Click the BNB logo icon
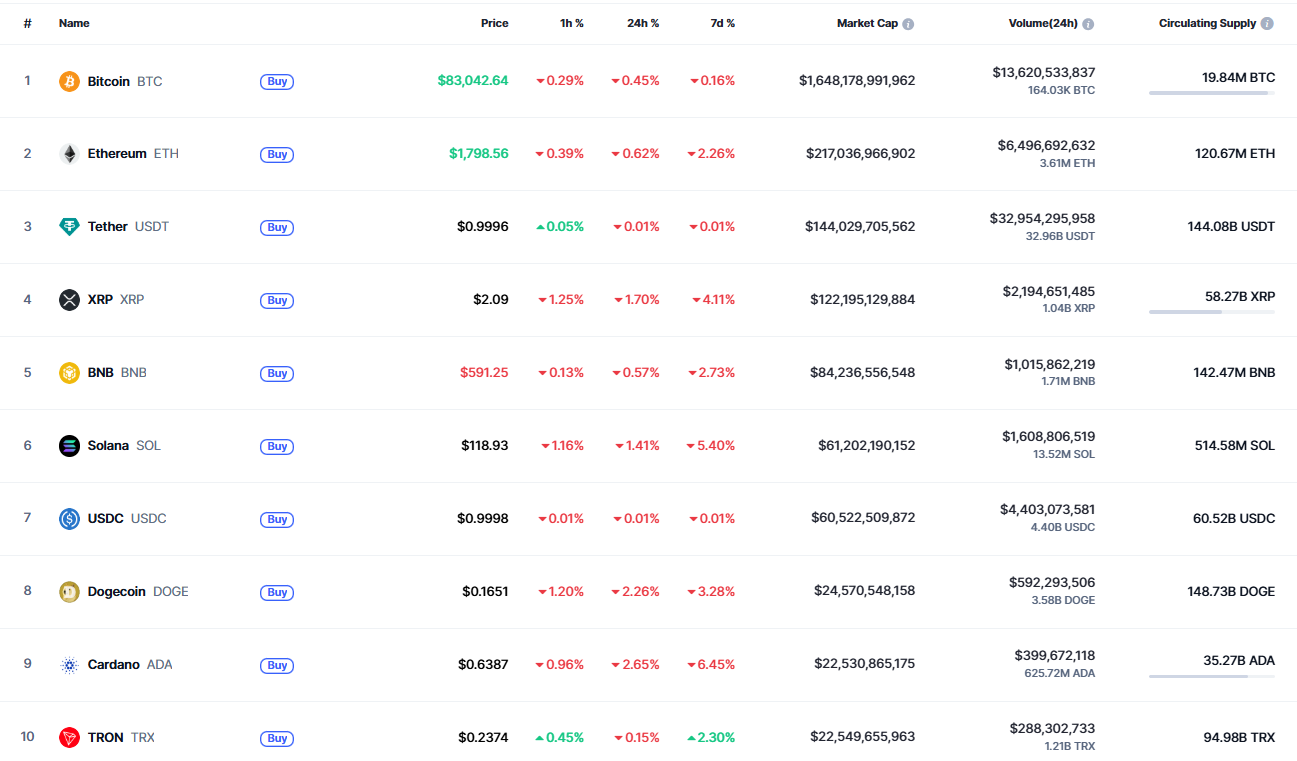1297x761 pixels. click(69, 373)
